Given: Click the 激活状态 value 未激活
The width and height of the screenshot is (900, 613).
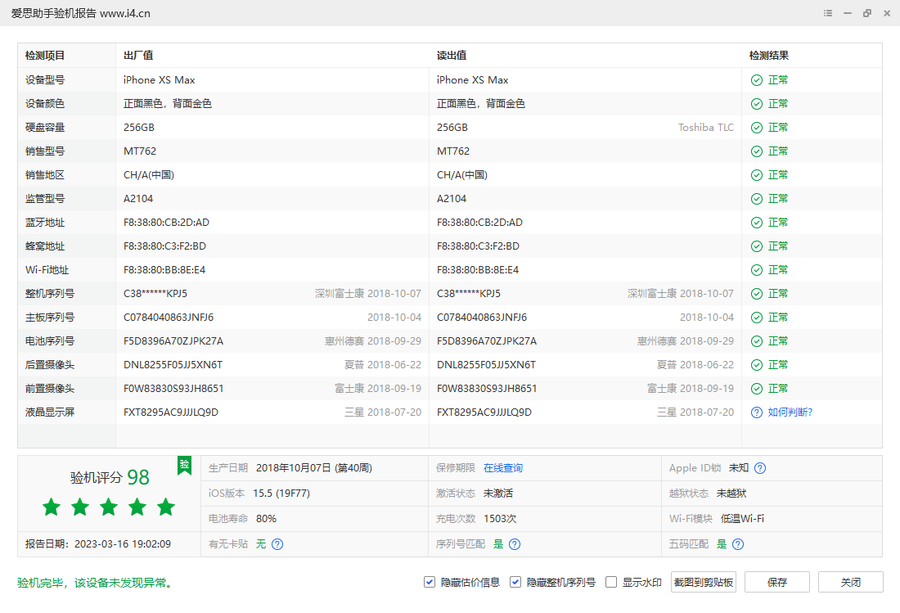Looking at the screenshot, I should (x=498, y=493).
